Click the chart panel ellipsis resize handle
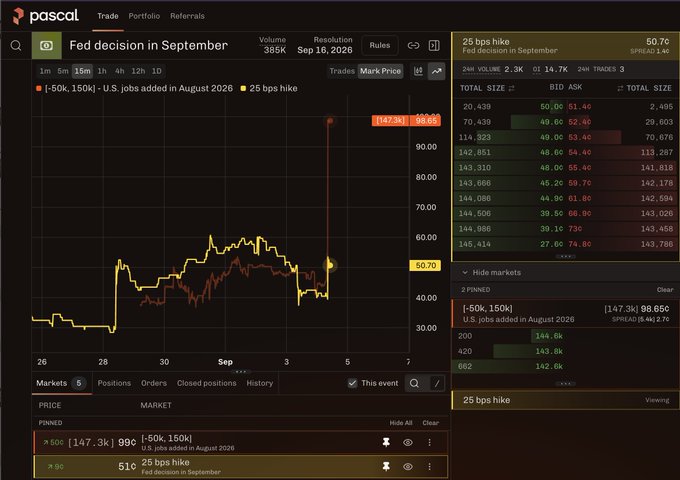 tap(241, 372)
